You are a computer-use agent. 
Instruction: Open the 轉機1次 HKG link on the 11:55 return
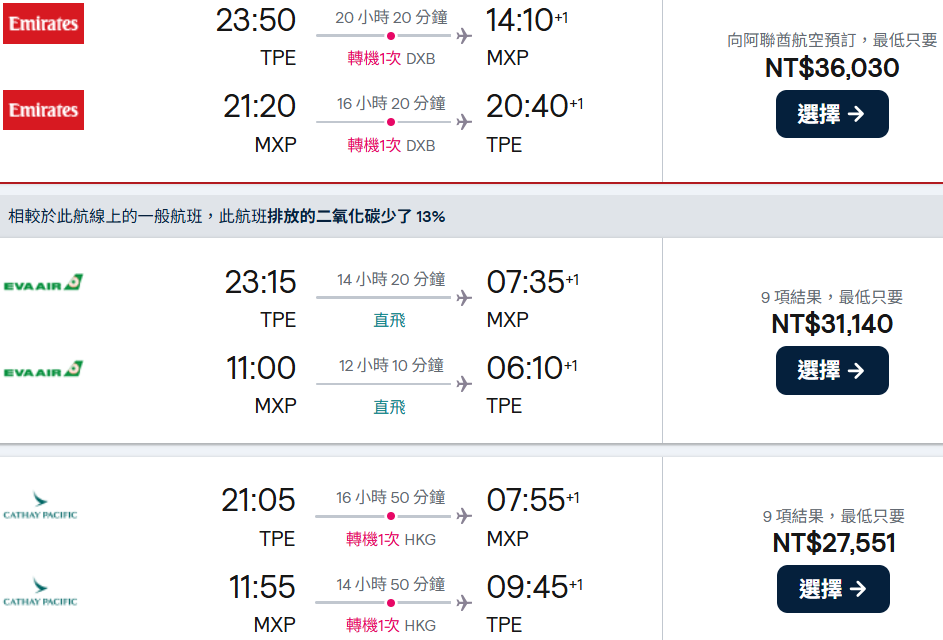391,625
